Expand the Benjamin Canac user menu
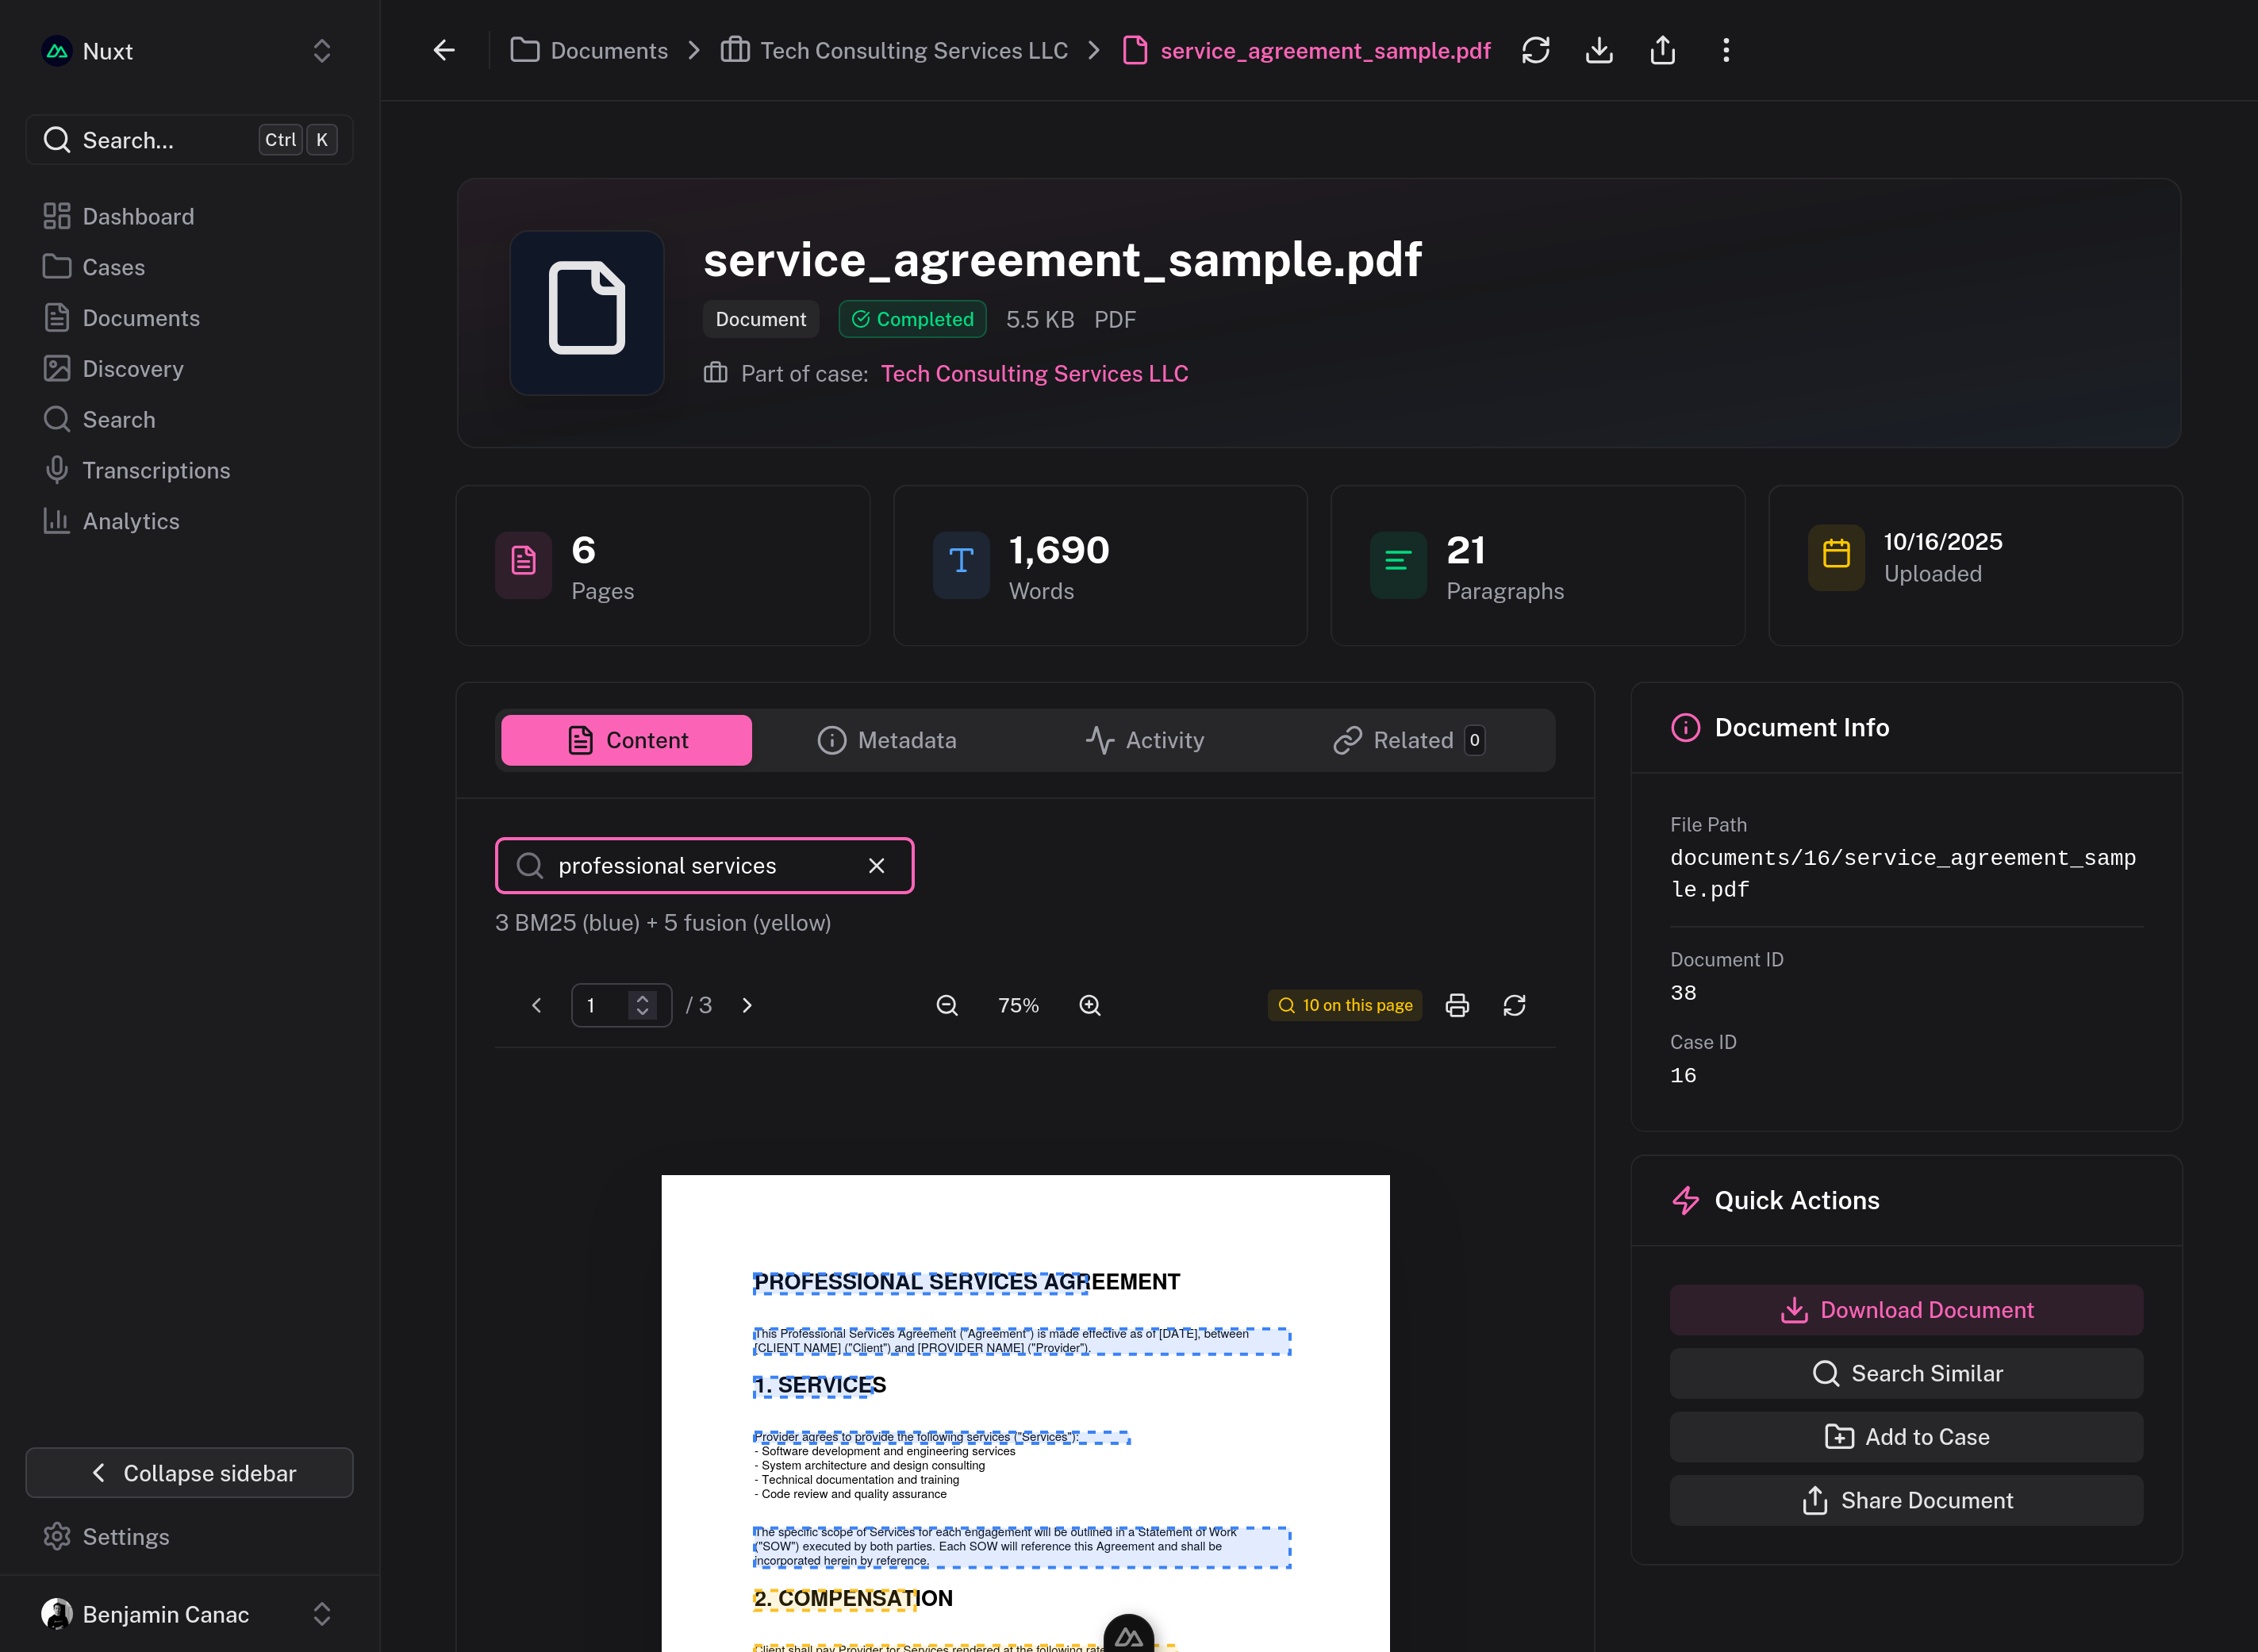 [321, 1614]
